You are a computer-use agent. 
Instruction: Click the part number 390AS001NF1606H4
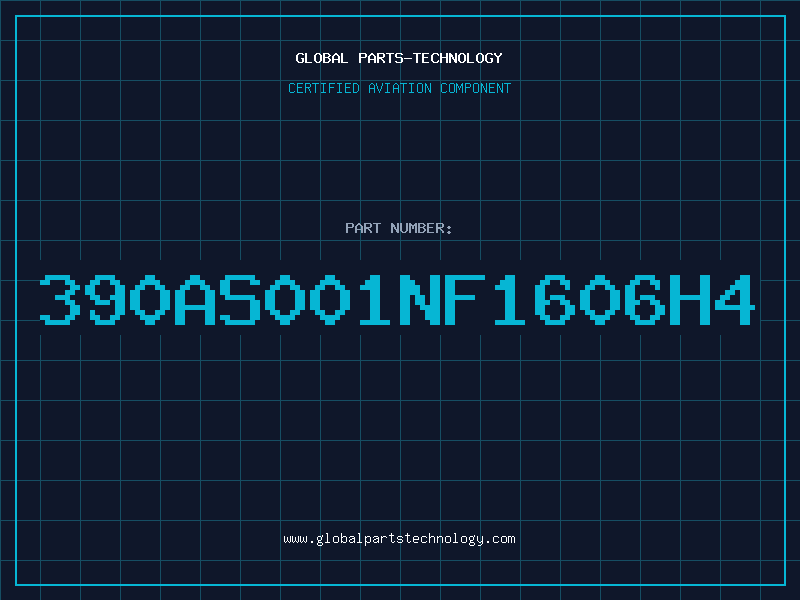coord(397,299)
